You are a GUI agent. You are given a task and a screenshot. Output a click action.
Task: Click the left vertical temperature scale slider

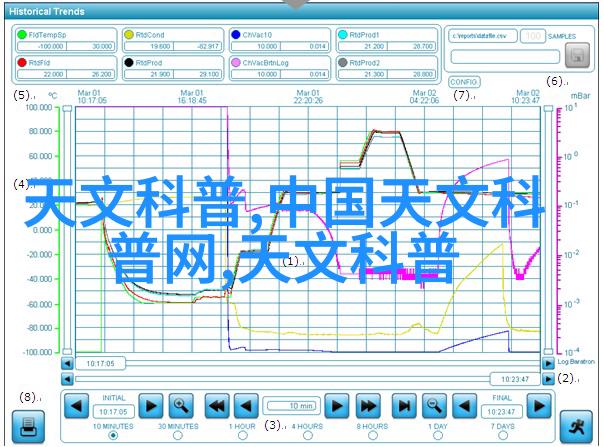[x=67, y=230]
